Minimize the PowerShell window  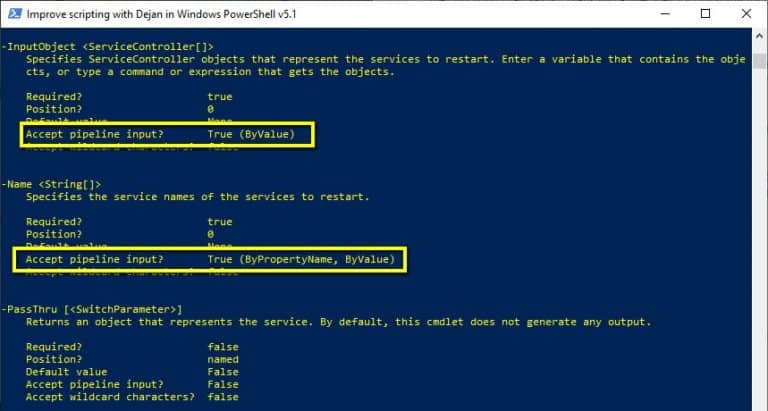(665, 14)
